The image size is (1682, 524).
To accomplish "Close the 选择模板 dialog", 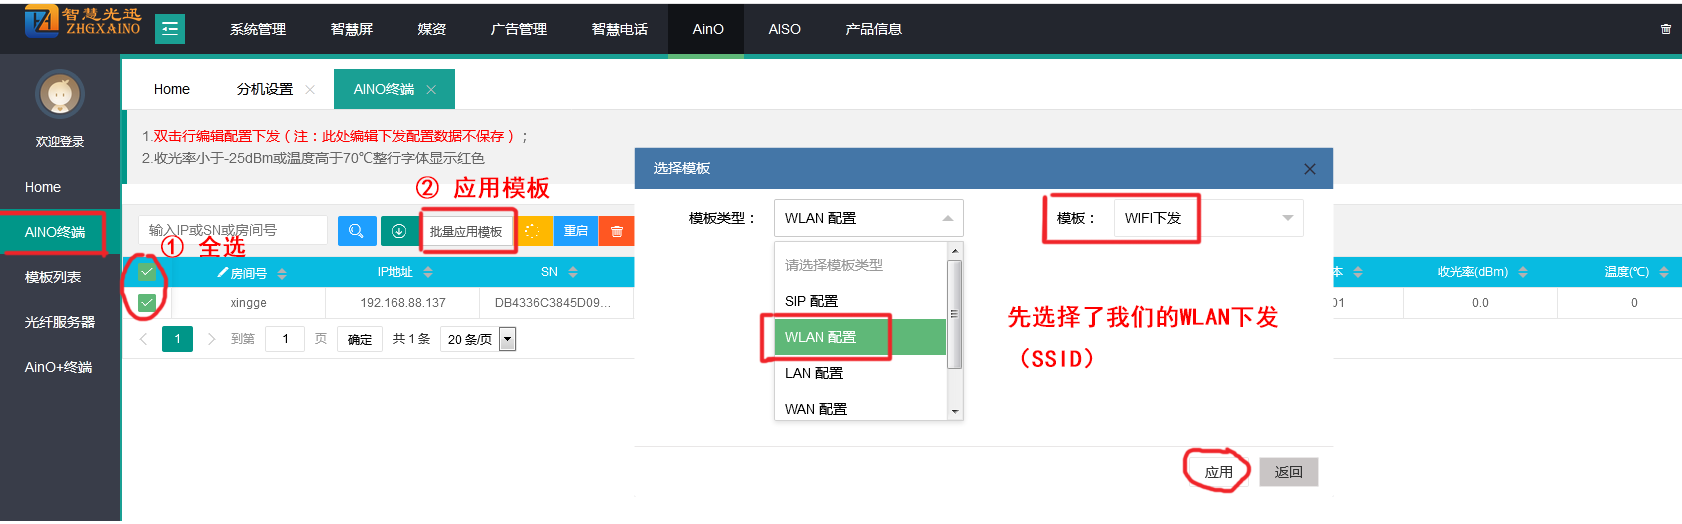I will (1309, 169).
